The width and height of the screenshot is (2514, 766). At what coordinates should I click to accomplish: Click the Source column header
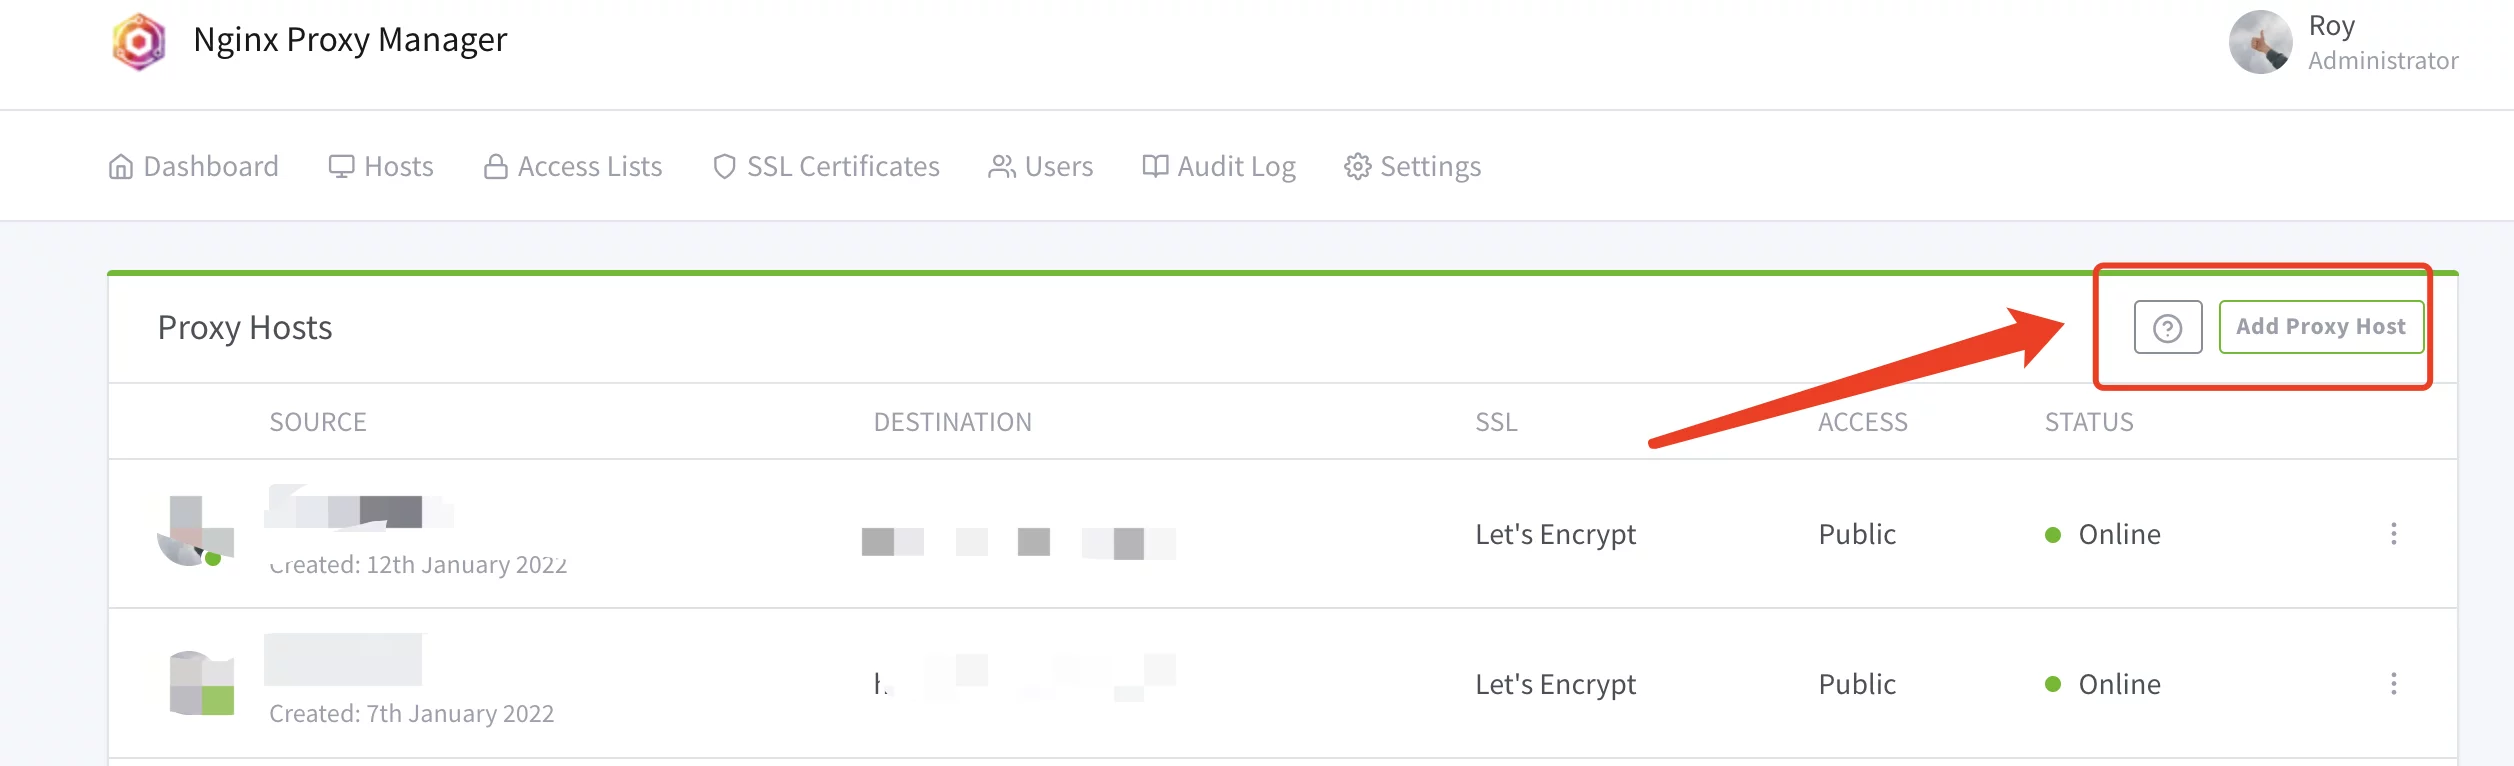tap(318, 422)
